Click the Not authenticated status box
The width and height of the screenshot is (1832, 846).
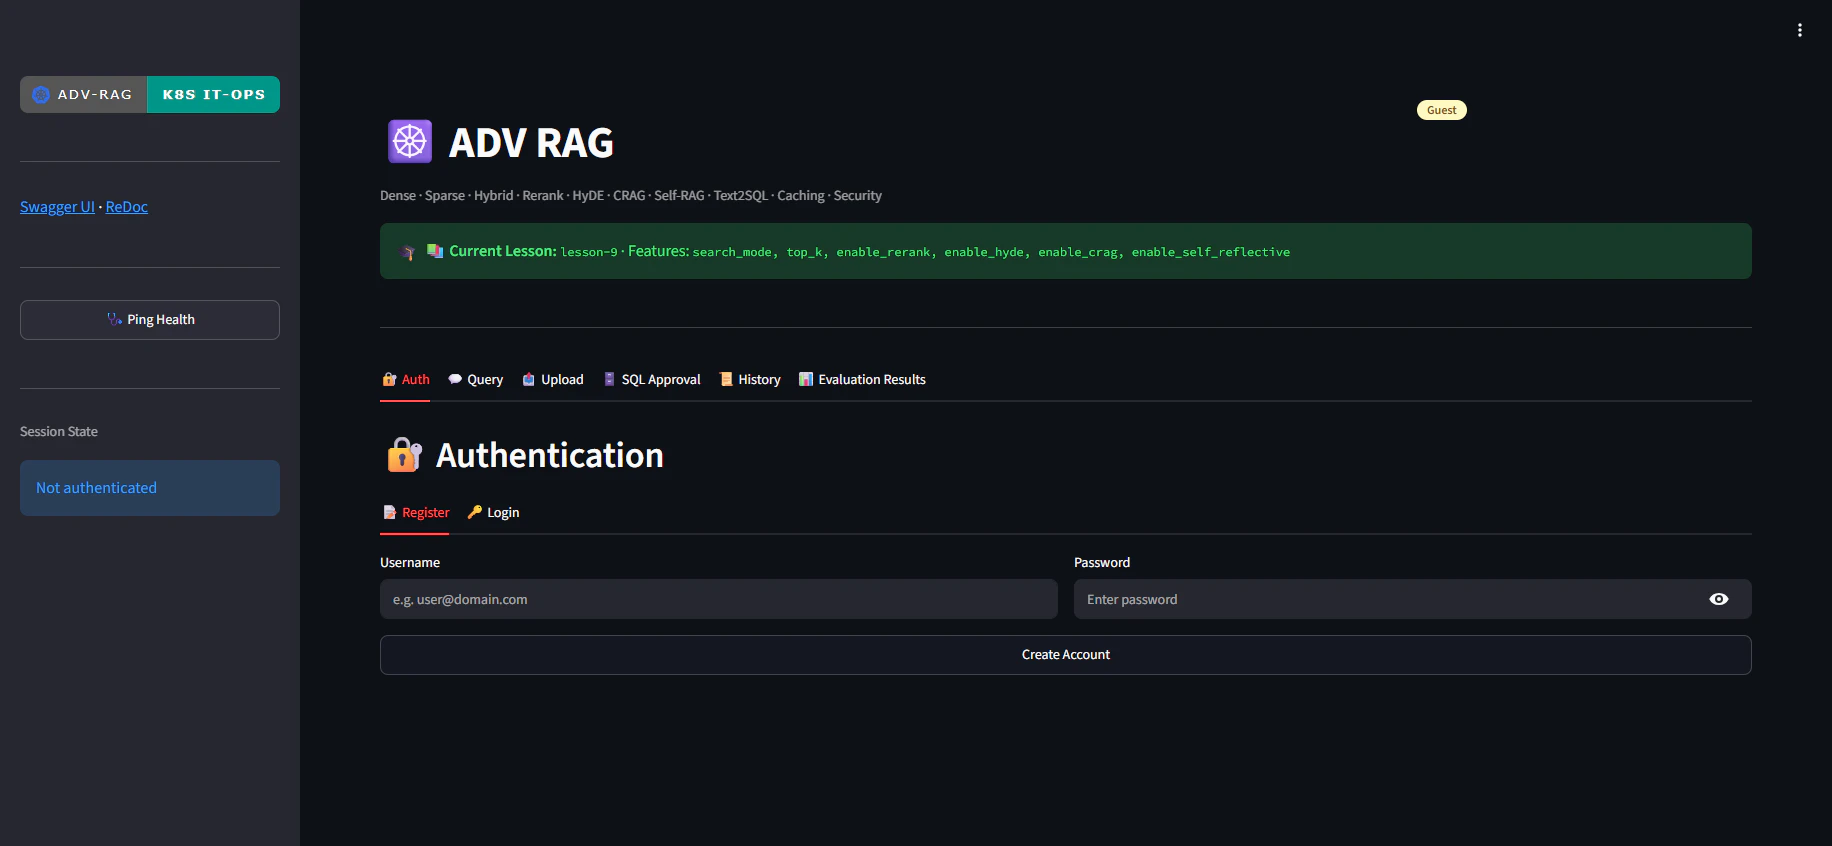(x=150, y=488)
